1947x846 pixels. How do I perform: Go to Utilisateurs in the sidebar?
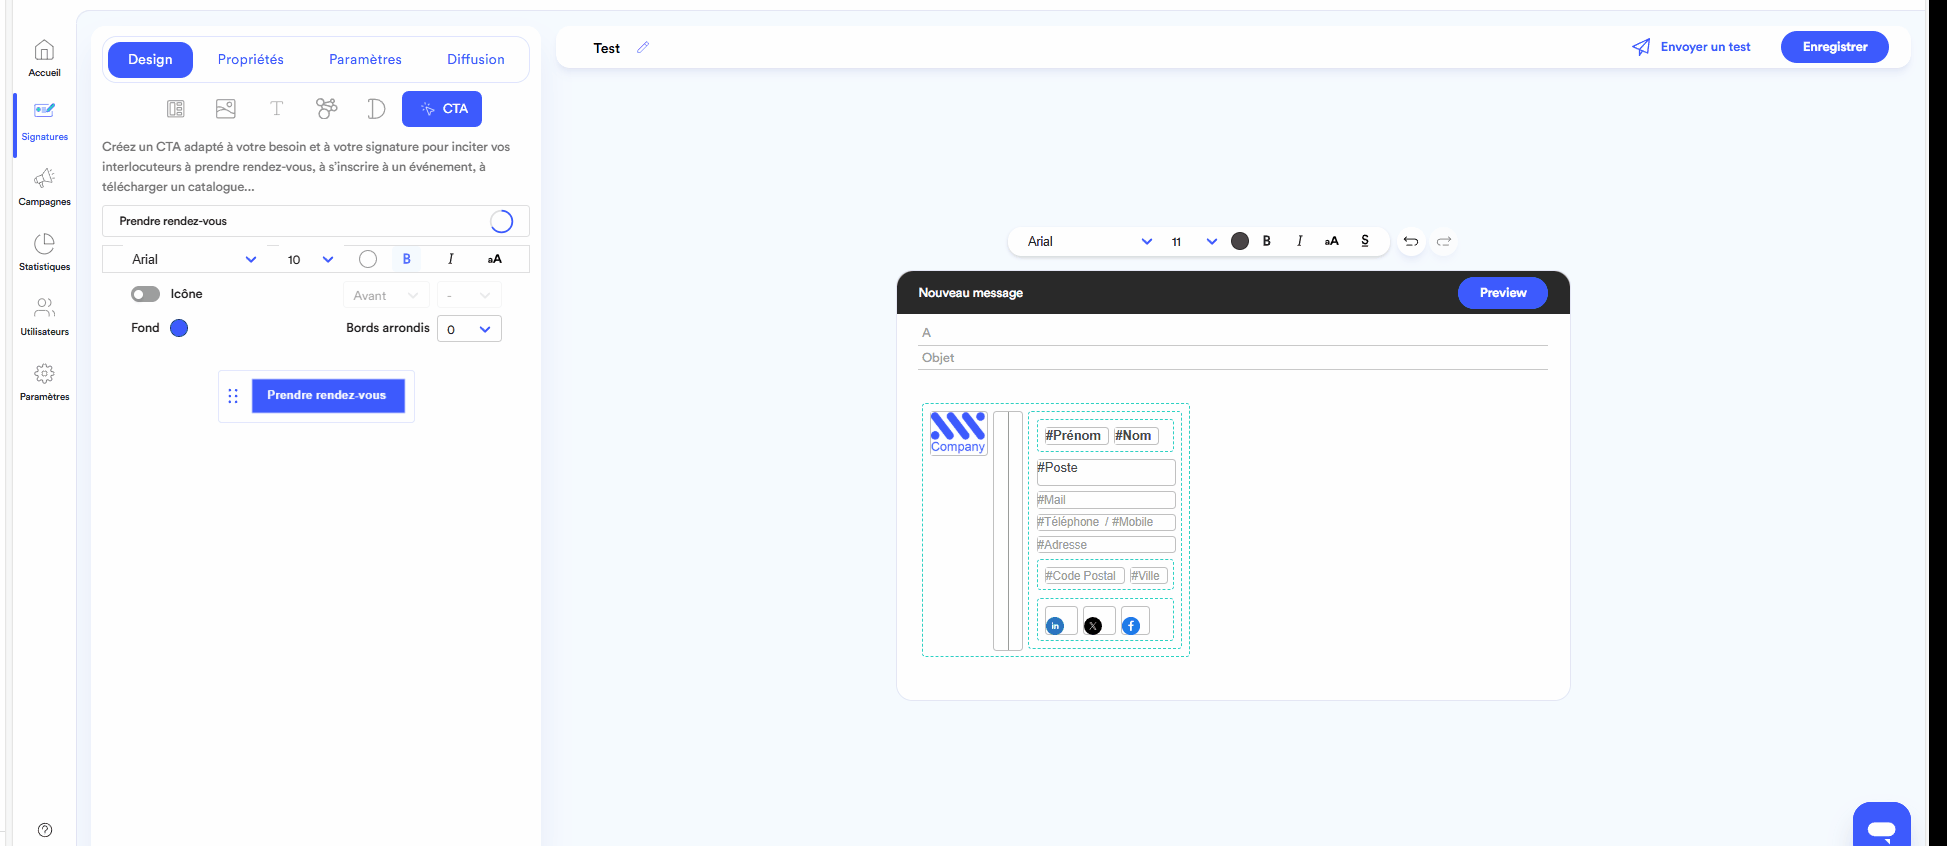(44, 309)
